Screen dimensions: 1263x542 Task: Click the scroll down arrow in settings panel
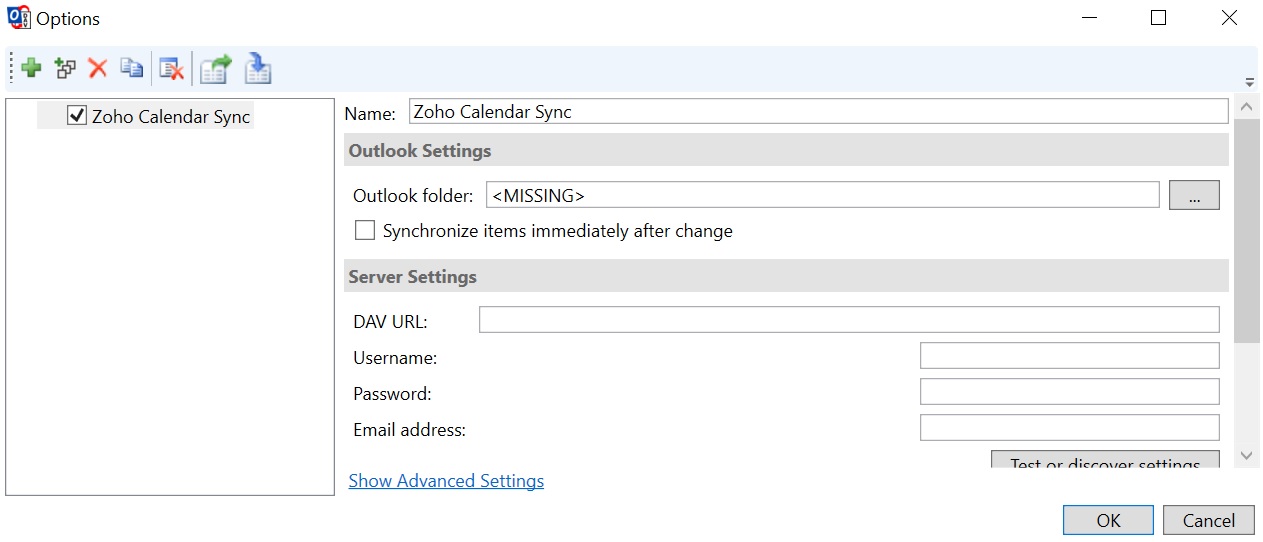coord(1246,455)
